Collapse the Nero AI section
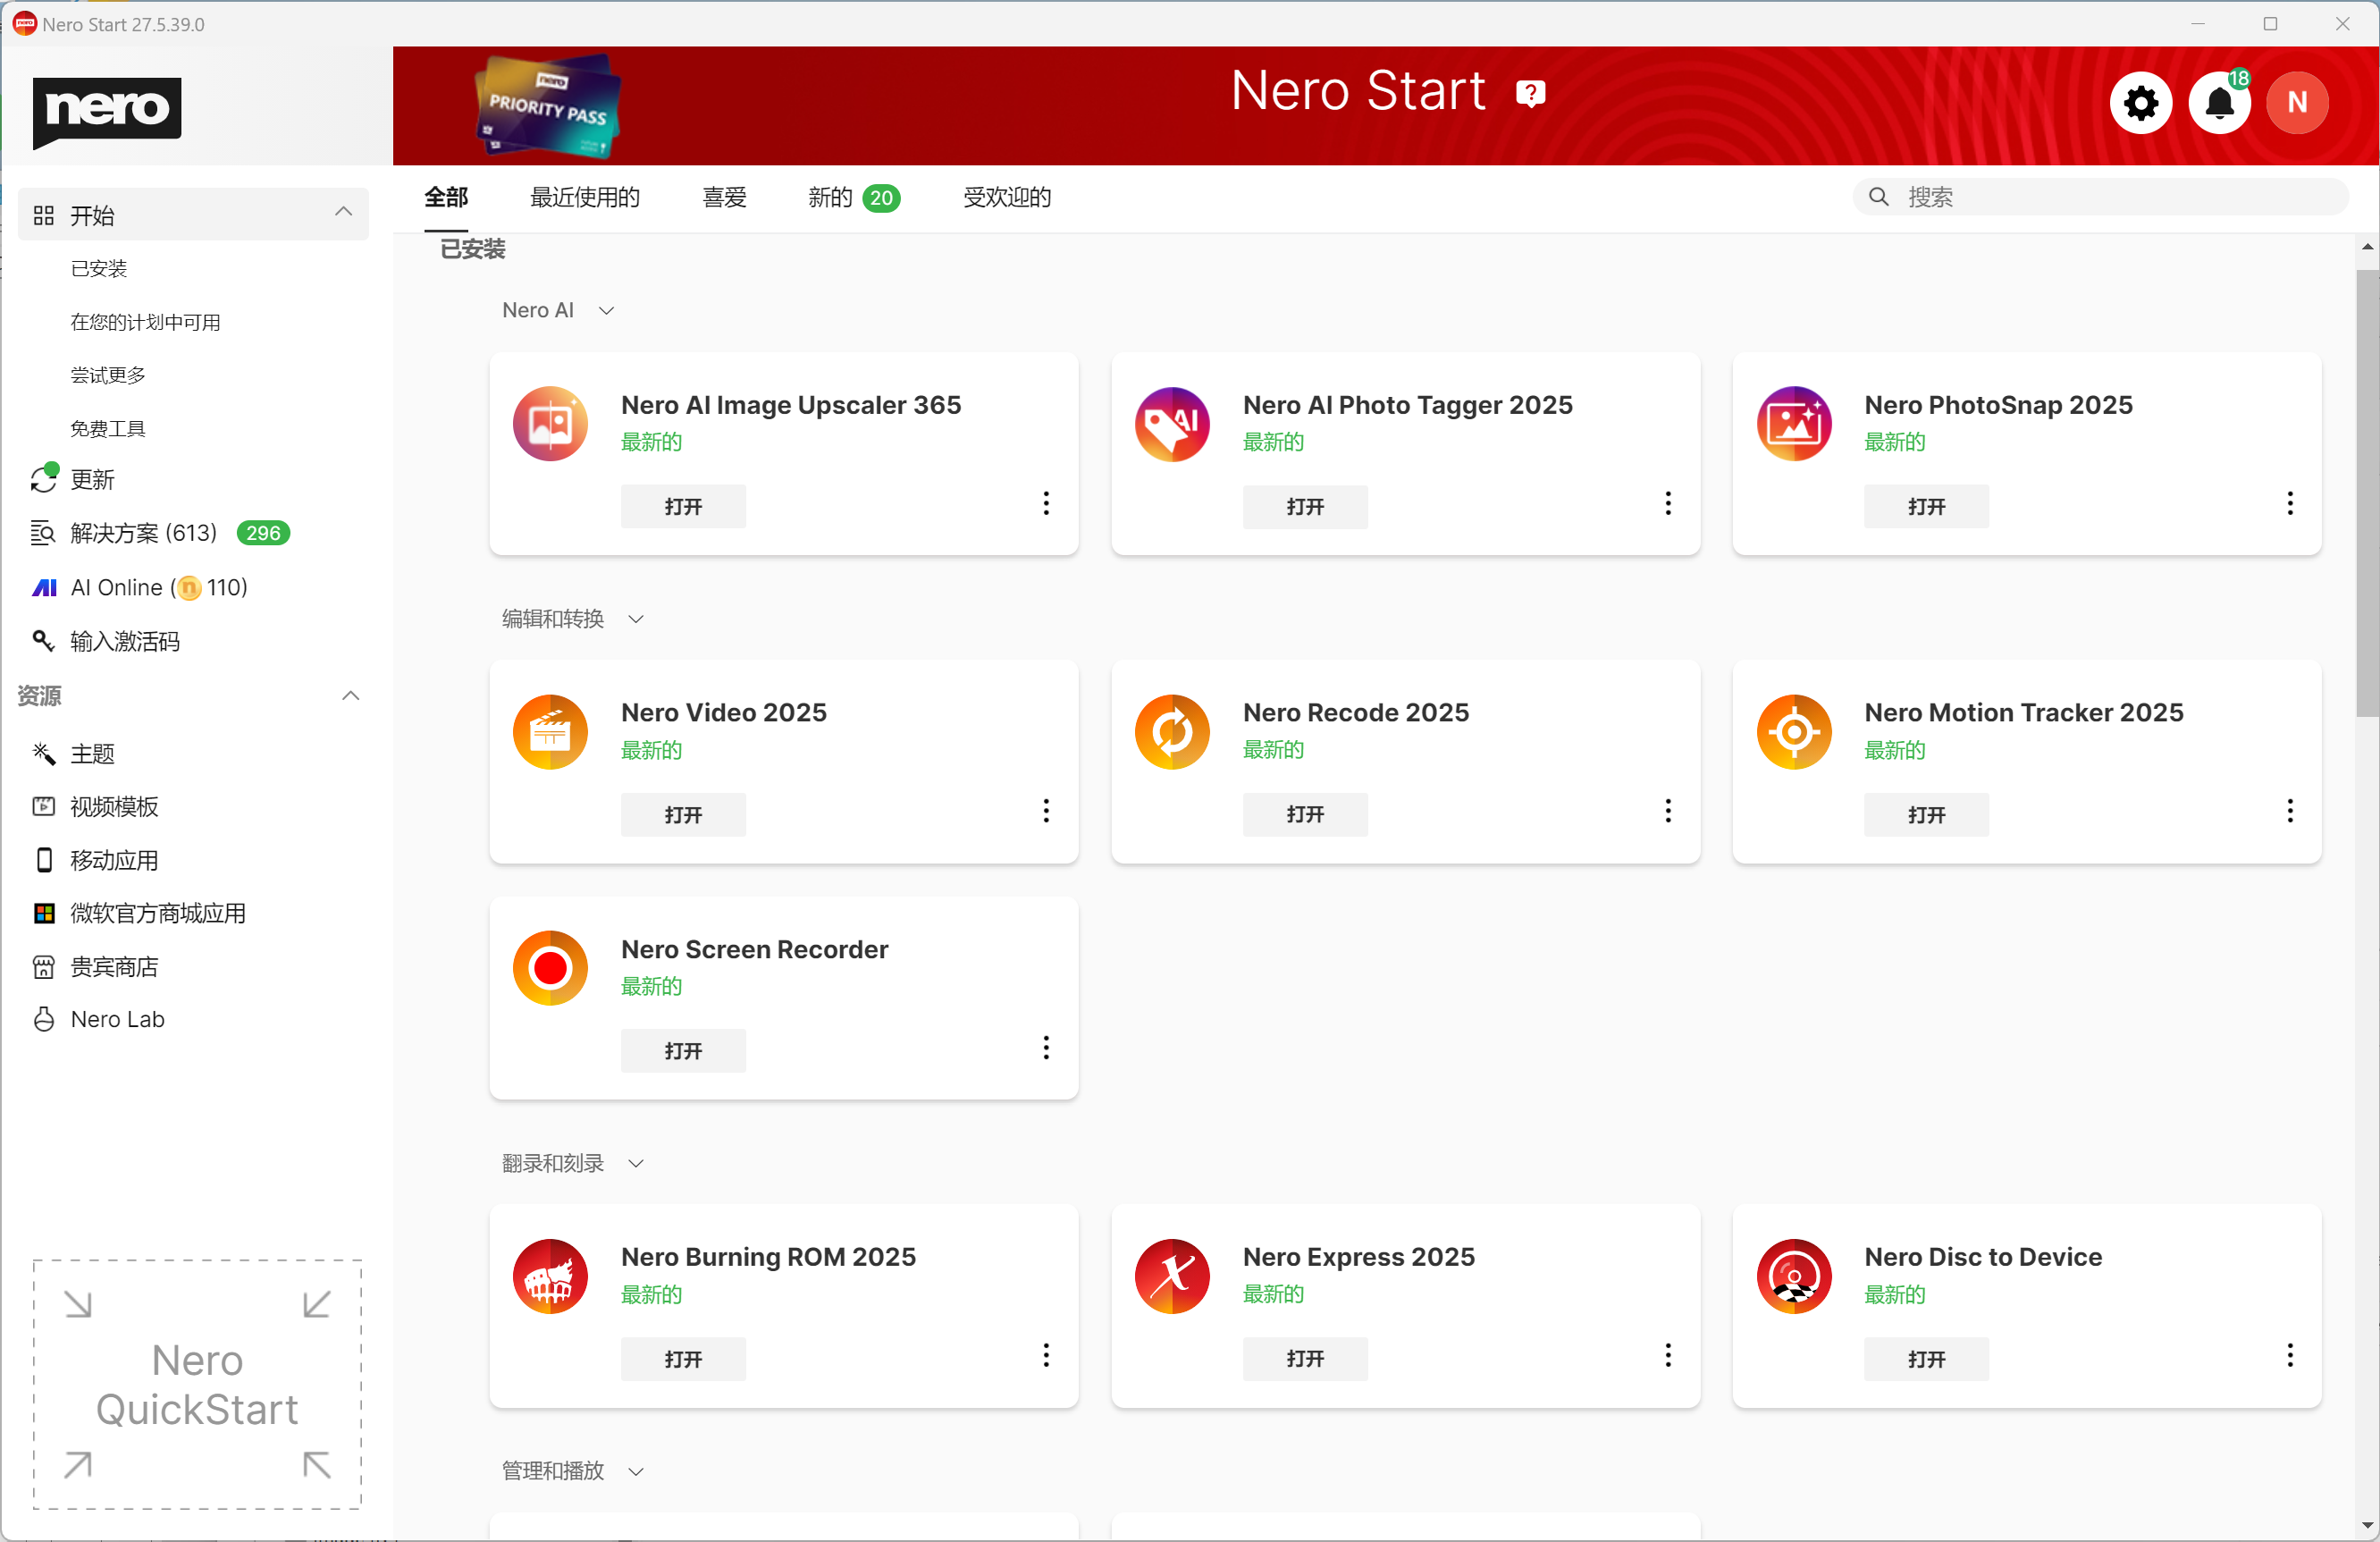The image size is (2380, 1542). (x=606, y=311)
